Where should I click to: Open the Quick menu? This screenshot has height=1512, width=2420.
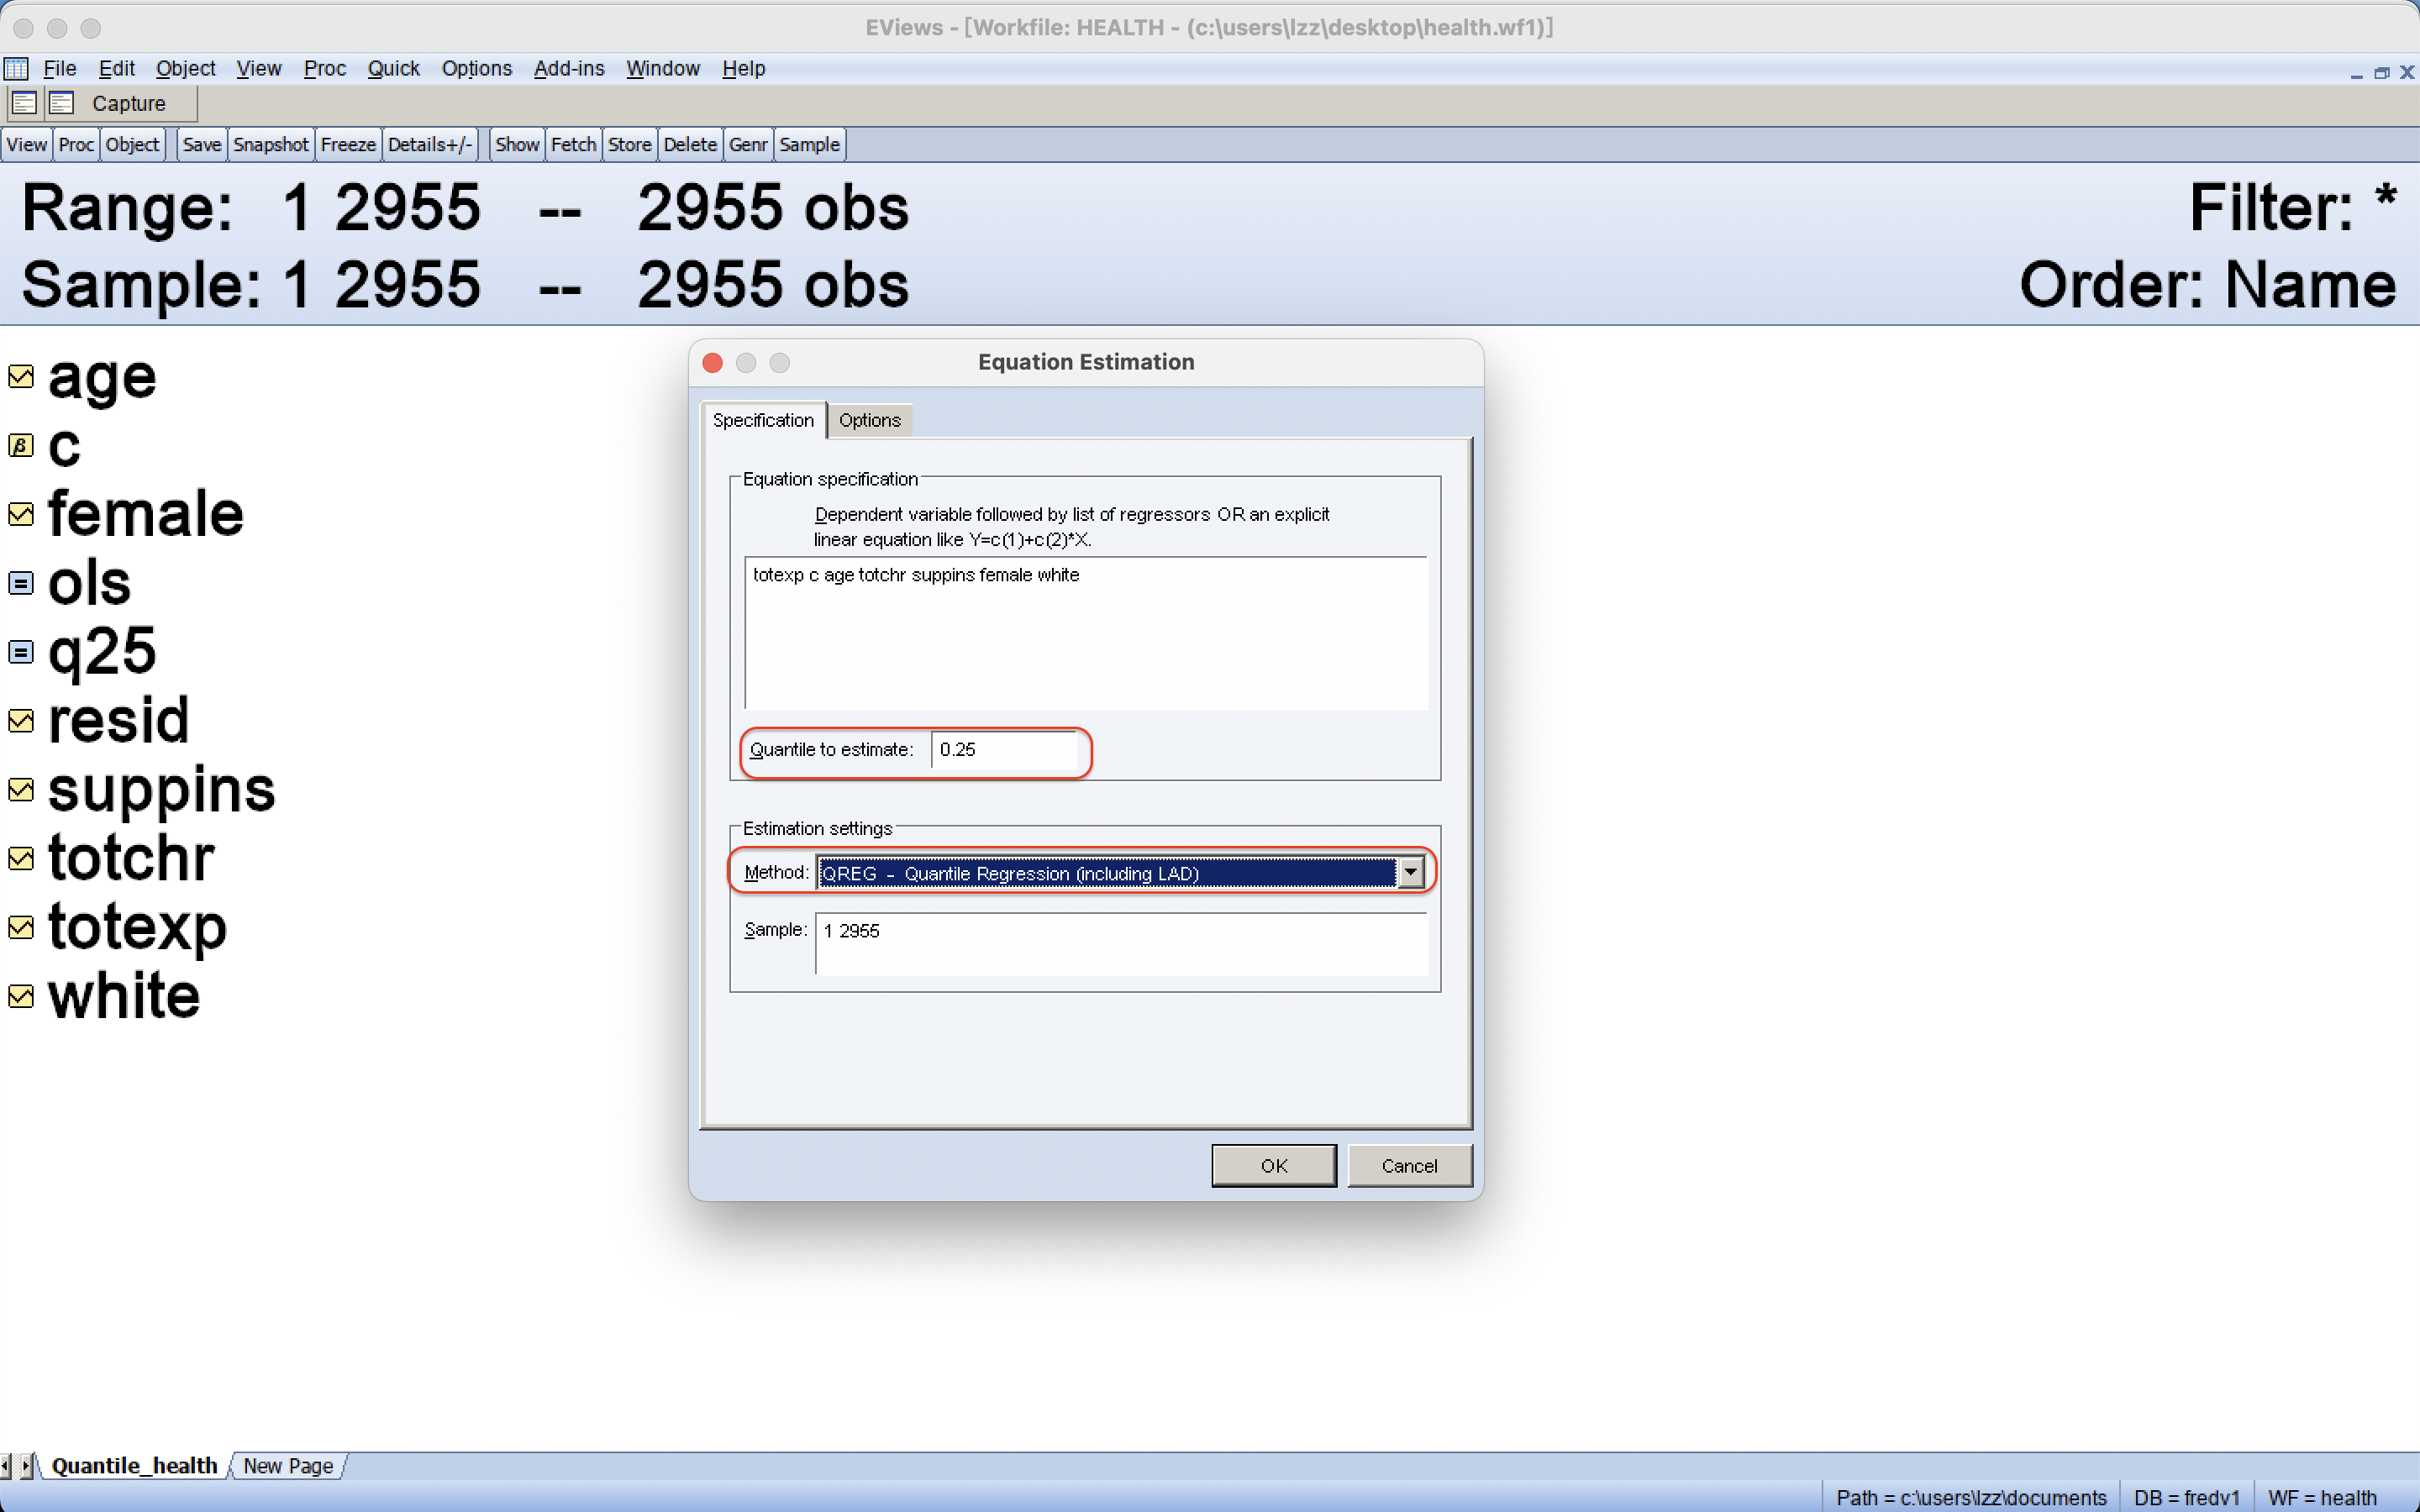tap(393, 68)
